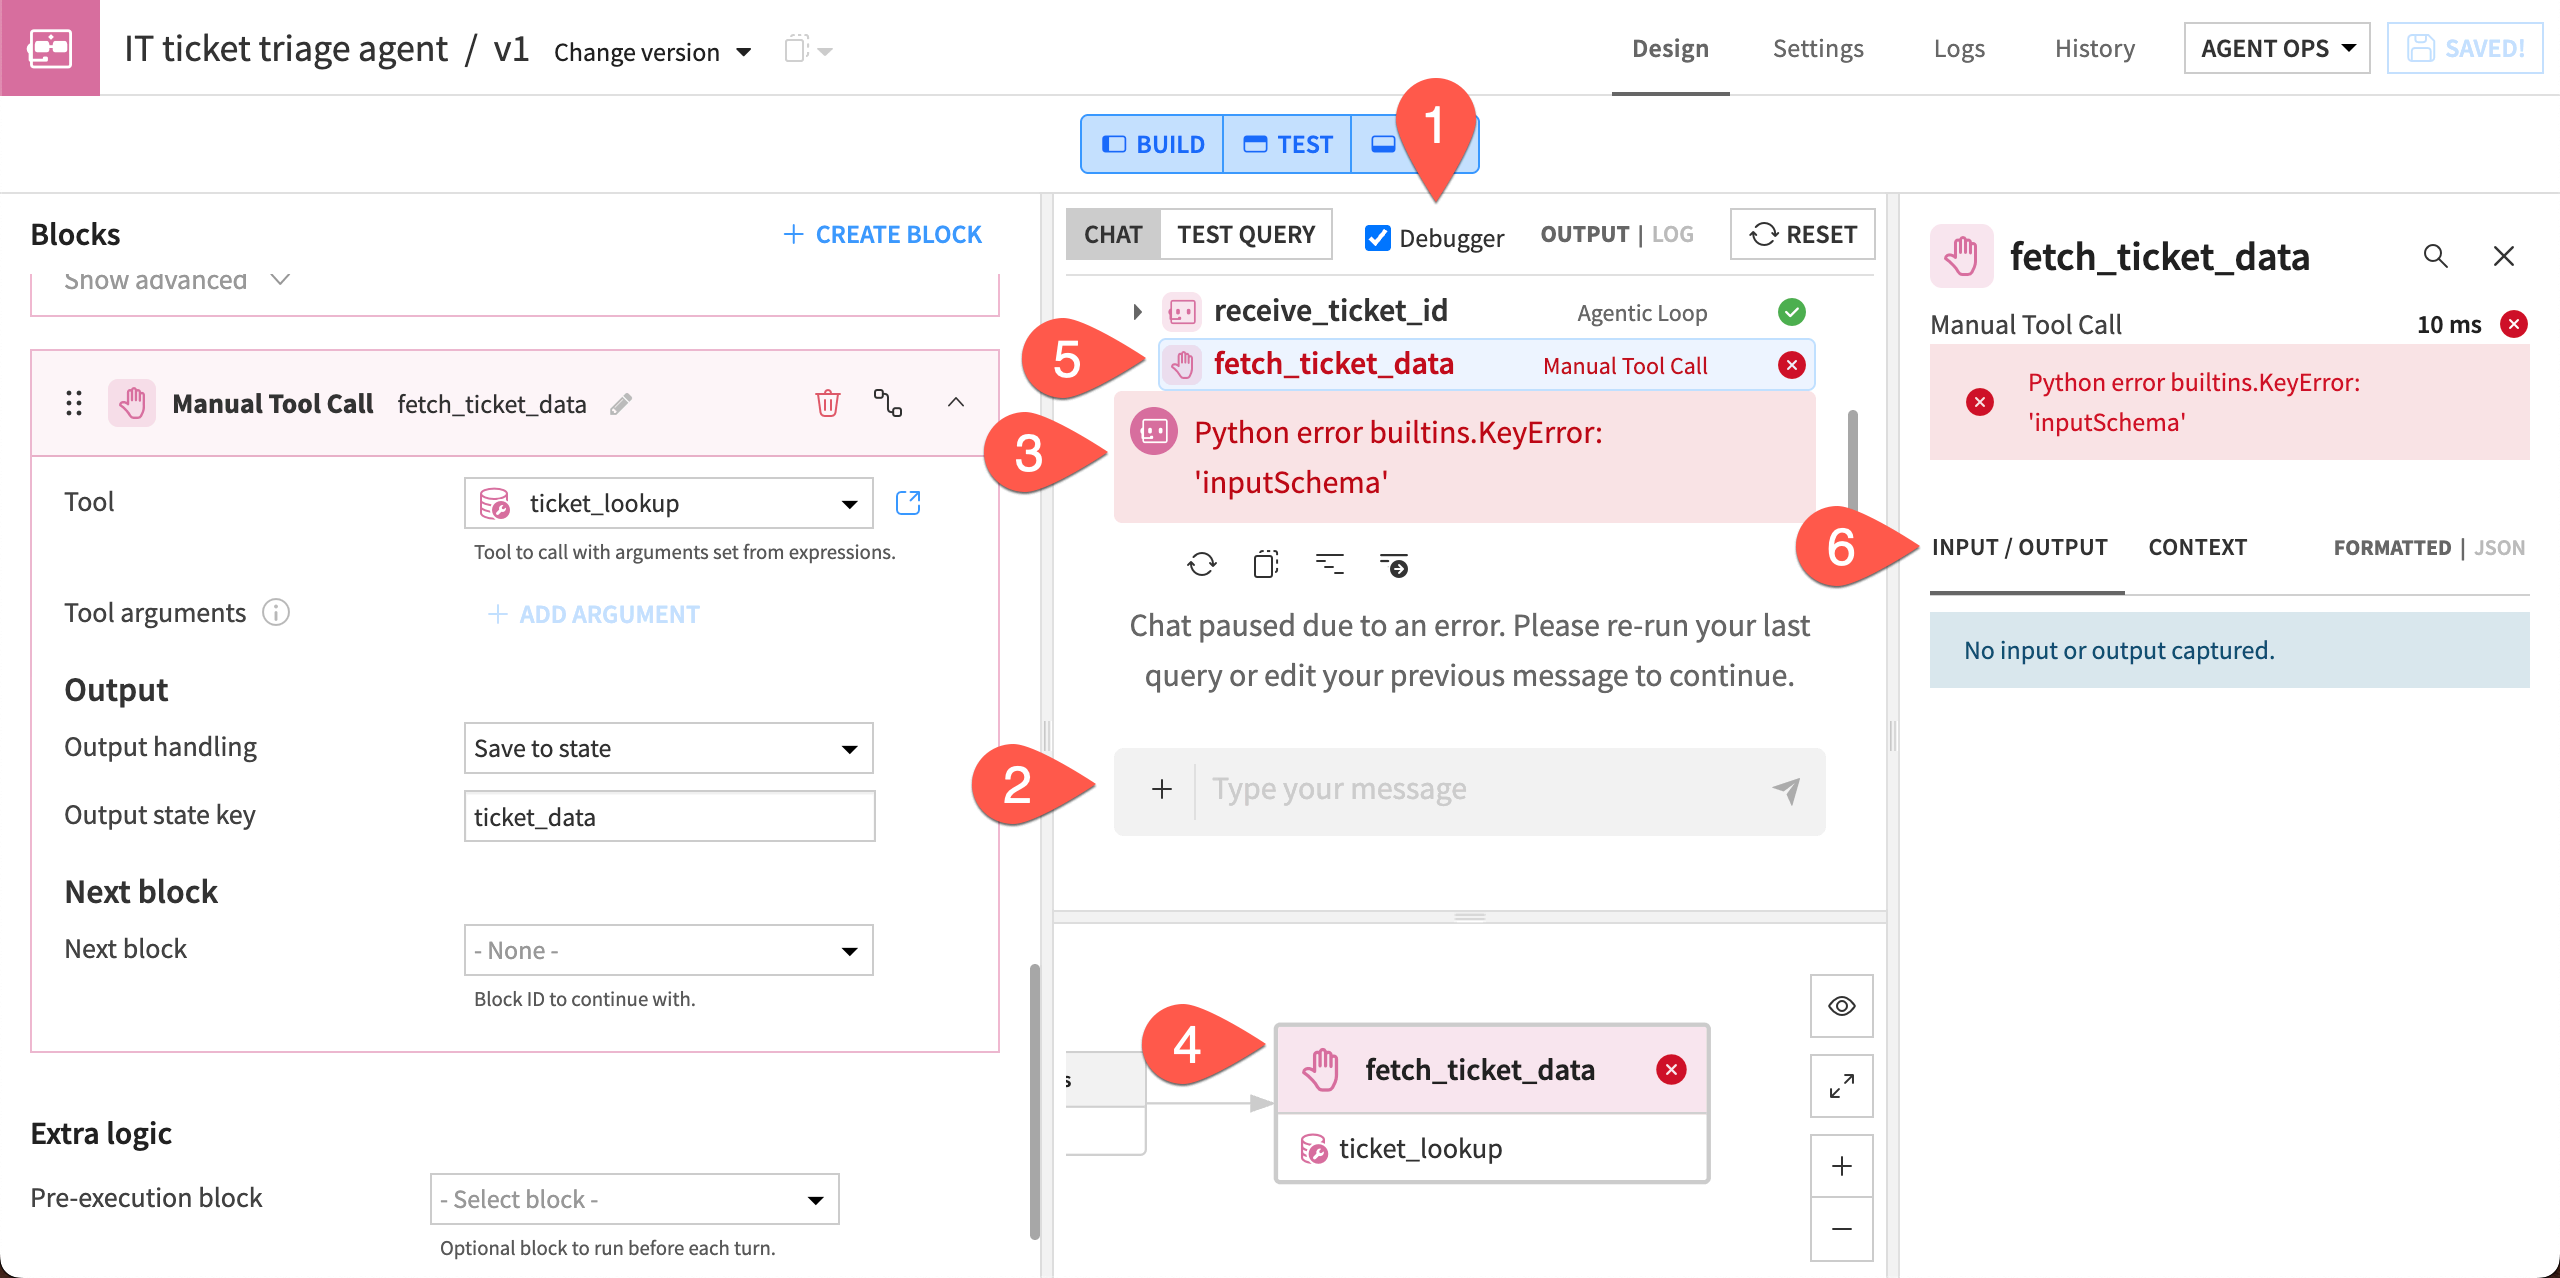Open the Tool dropdown showing ticket_lookup
The width and height of the screenshot is (2560, 1278).
[x=668, y=503]
